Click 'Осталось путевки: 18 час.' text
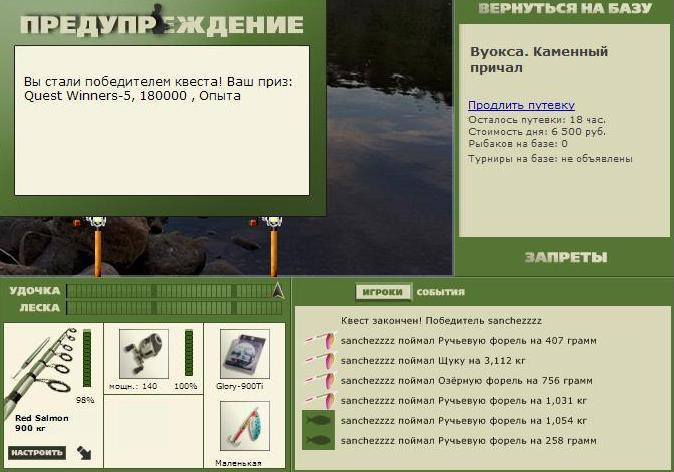This screenshot has height=472, width=674. (x=537, y=120)
